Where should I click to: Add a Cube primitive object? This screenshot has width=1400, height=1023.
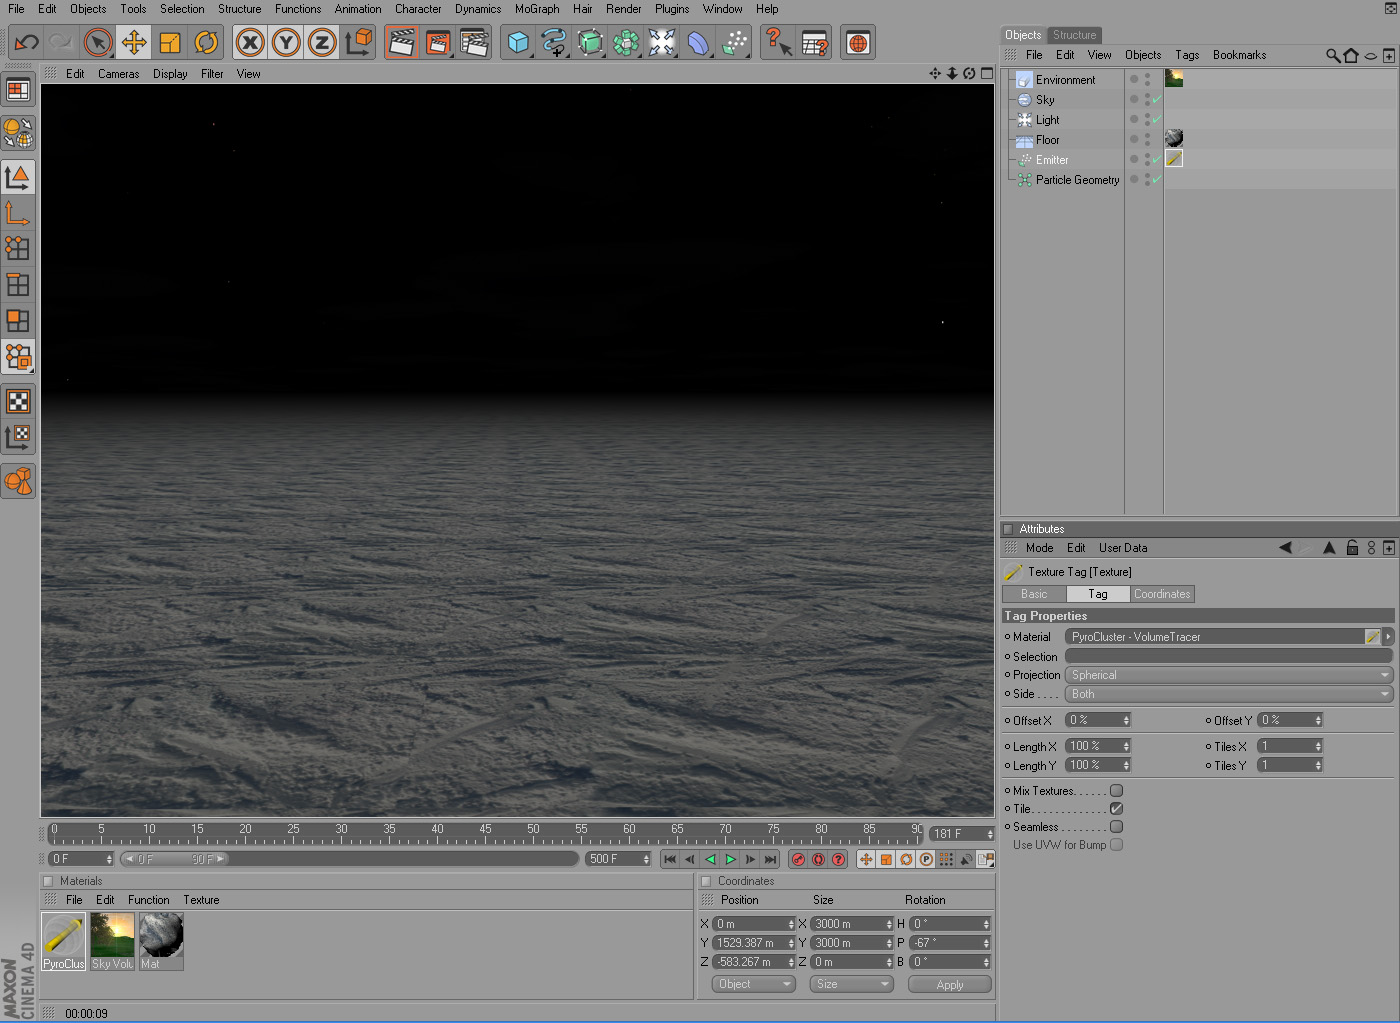(518, 42)
